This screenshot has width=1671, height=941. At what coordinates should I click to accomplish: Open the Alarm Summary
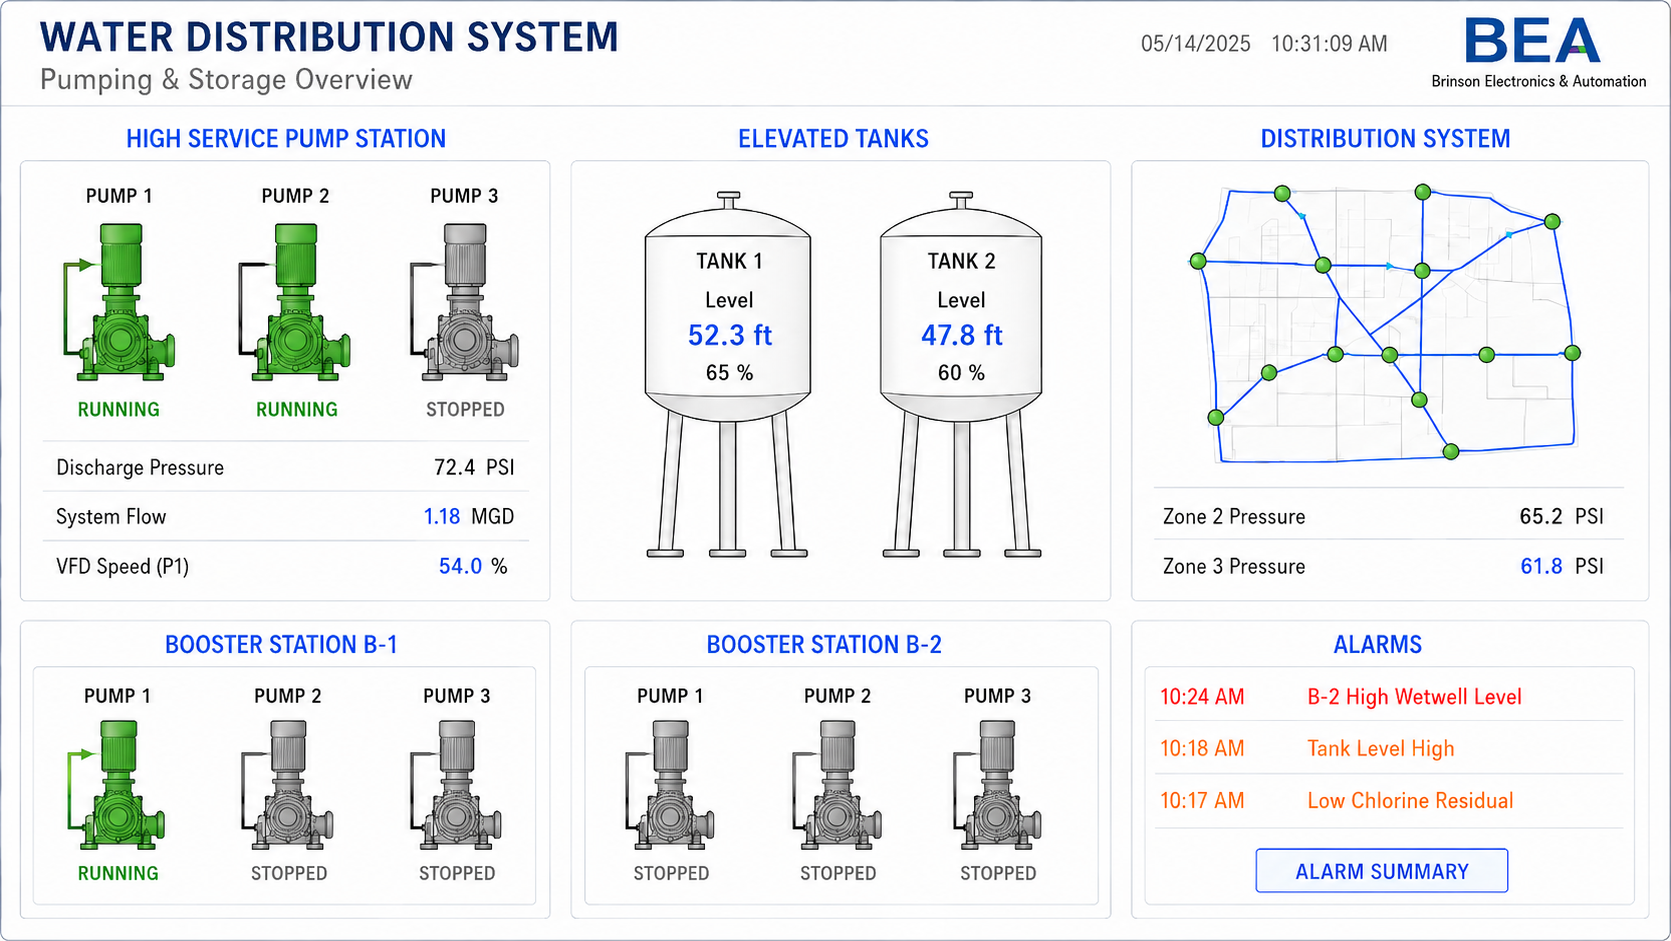click(1382, 871)
